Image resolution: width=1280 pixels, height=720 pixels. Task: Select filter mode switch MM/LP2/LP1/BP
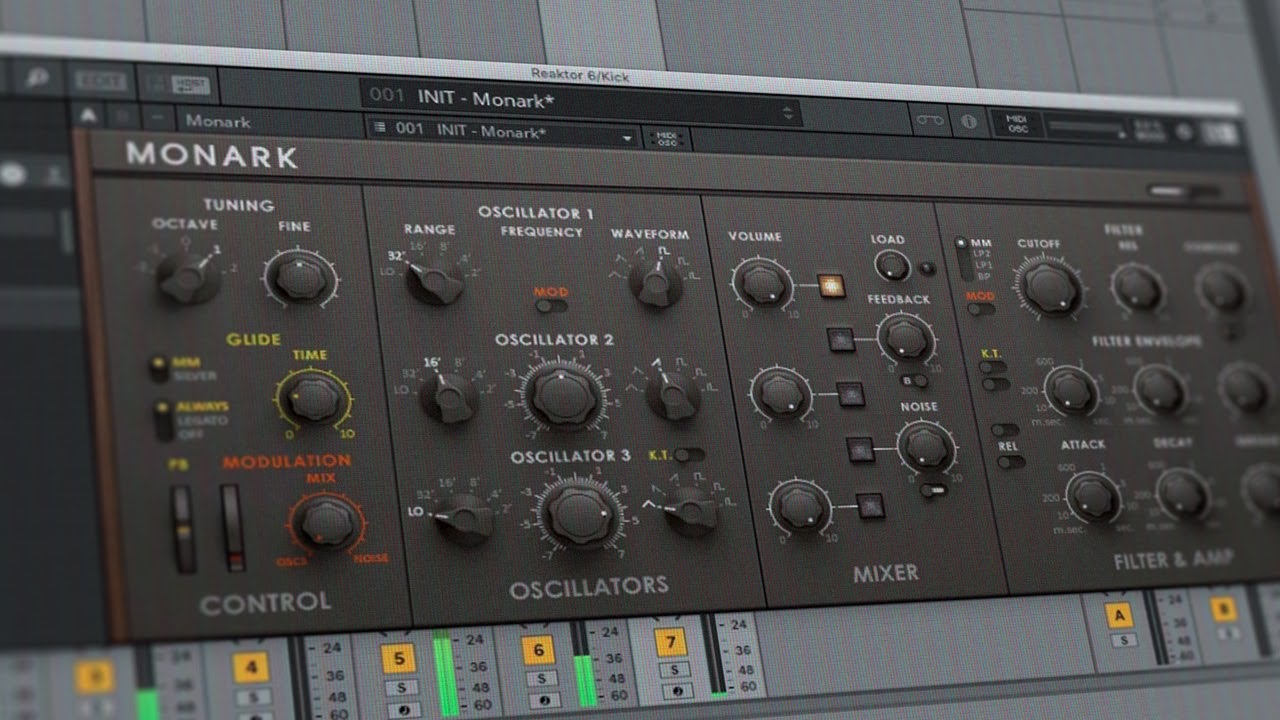coord(962,257)
